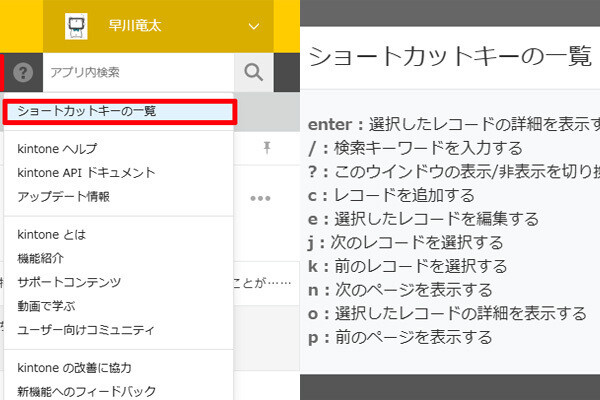Click the 'e : 選択したレコードを編集する' line

click(423, 219)
